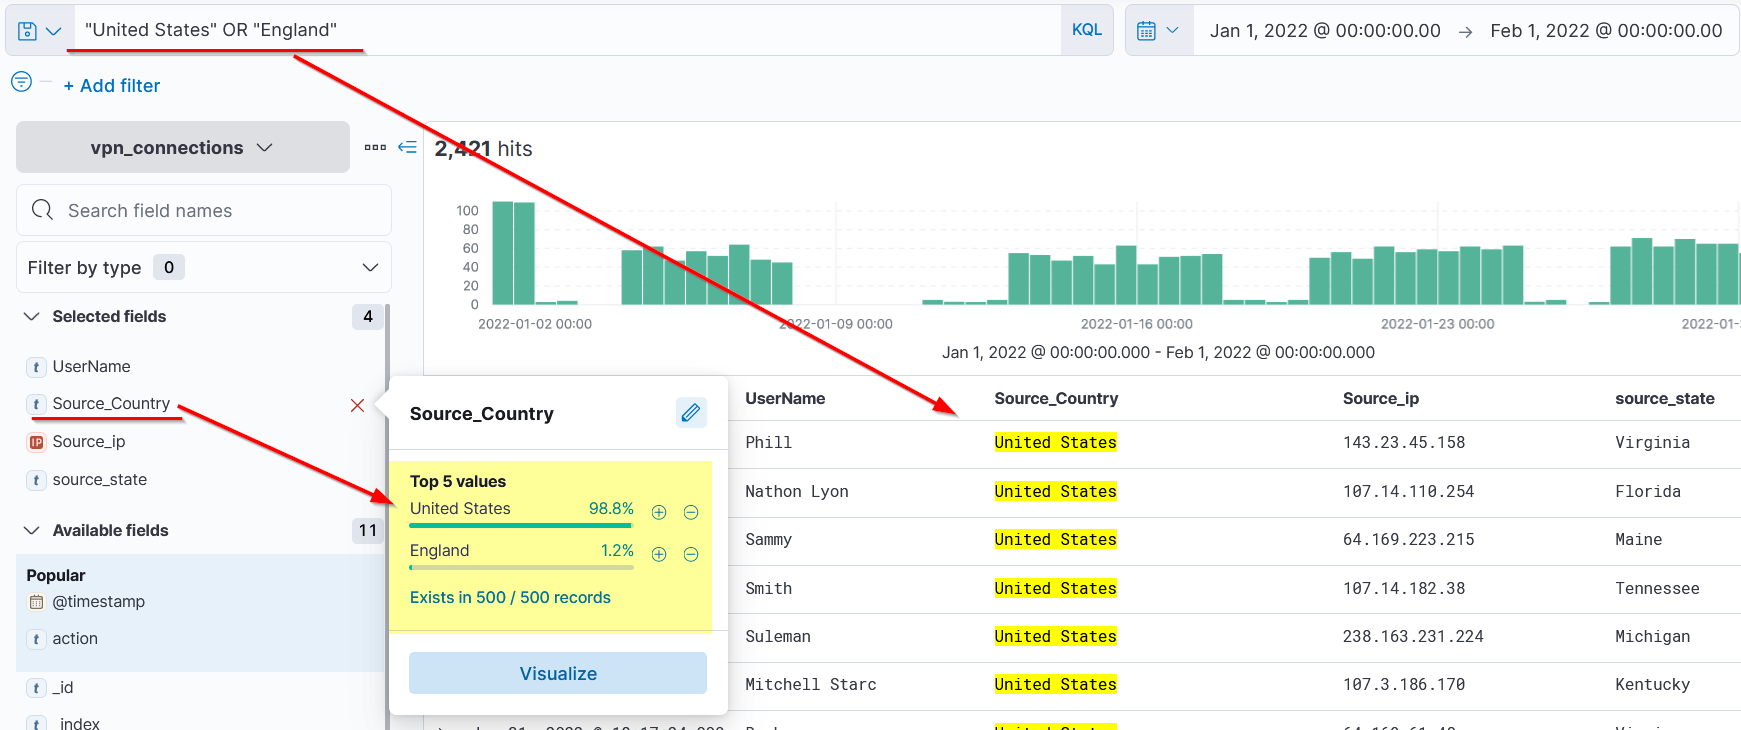The image size is (1741, 730).
Task: Click the Add filter link
Action: click(x=111, y=86)
